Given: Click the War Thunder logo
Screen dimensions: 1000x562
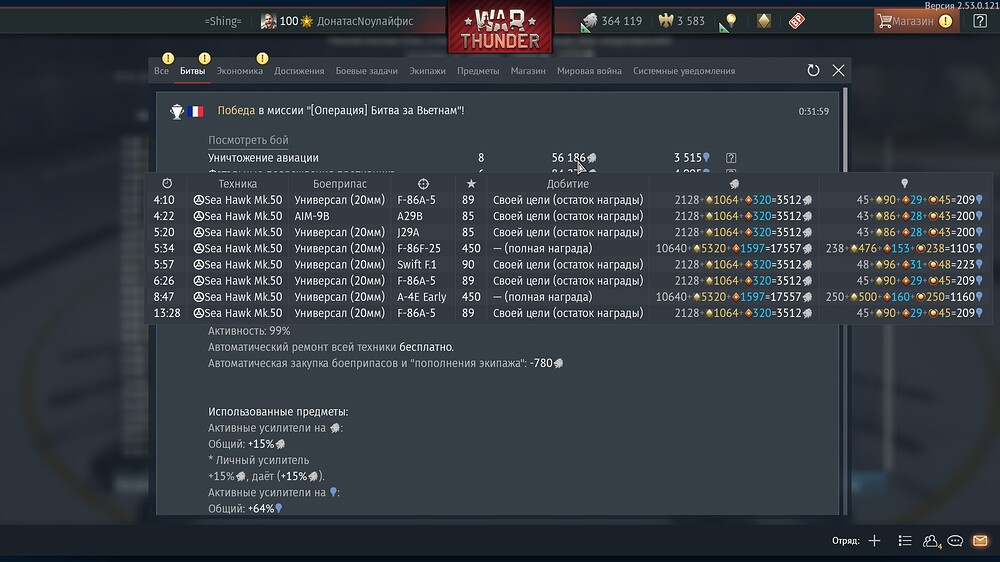Looking at the screenshot, I should pos(500,28).
